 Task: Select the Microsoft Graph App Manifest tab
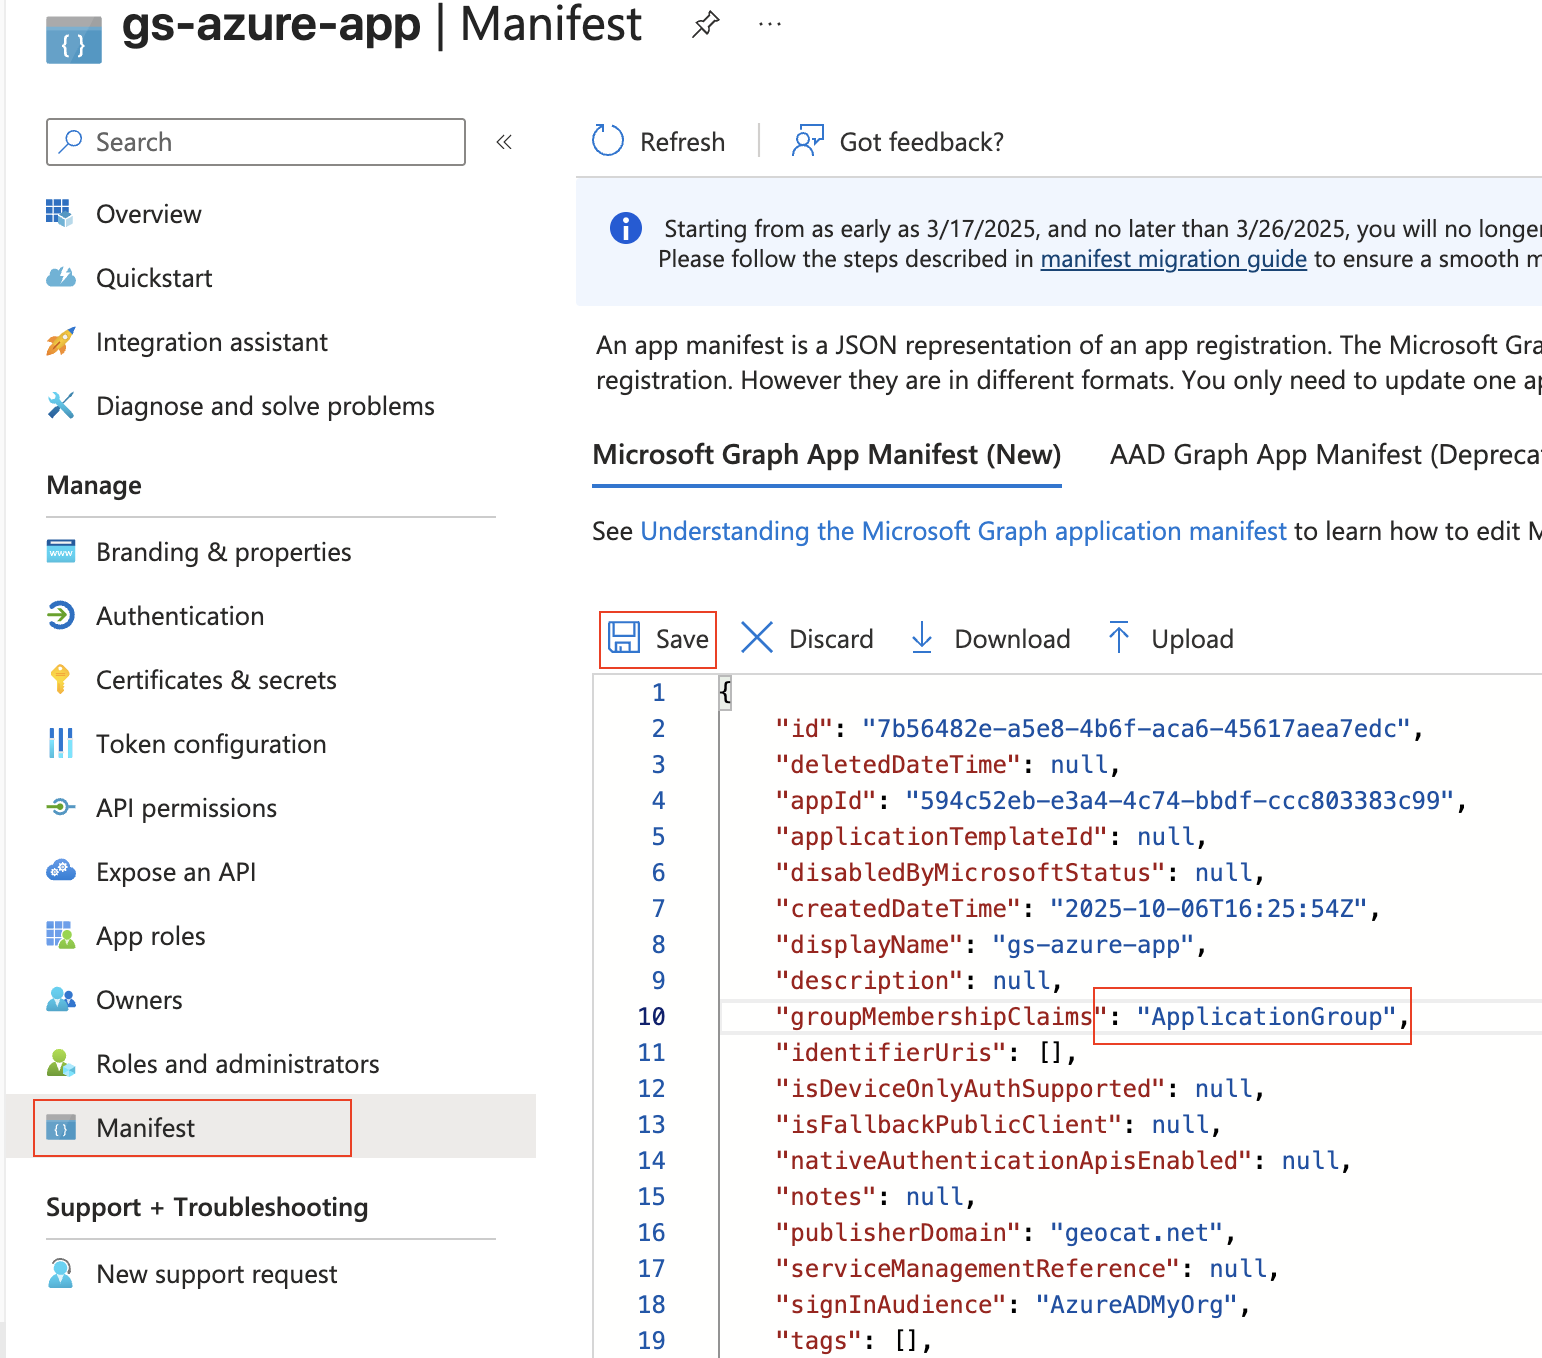(826, 454)
